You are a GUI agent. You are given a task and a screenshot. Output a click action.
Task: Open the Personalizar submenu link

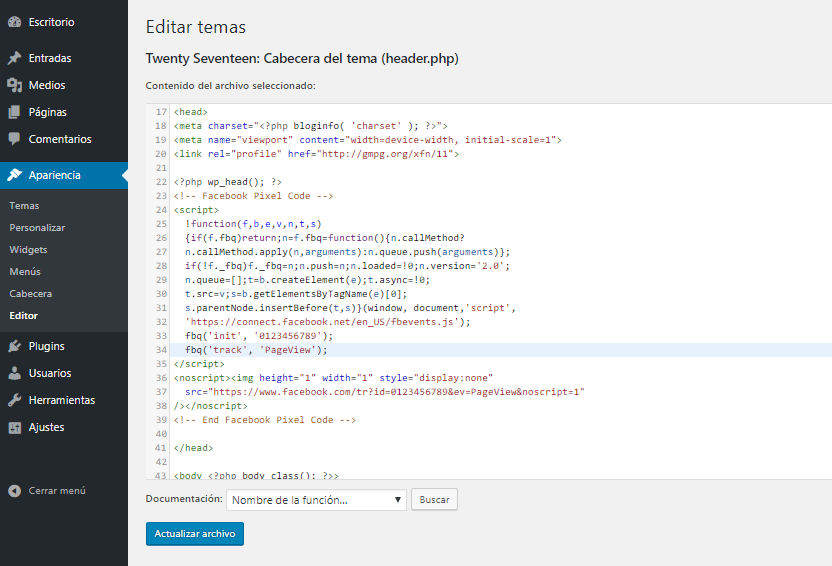pos(37,228)
